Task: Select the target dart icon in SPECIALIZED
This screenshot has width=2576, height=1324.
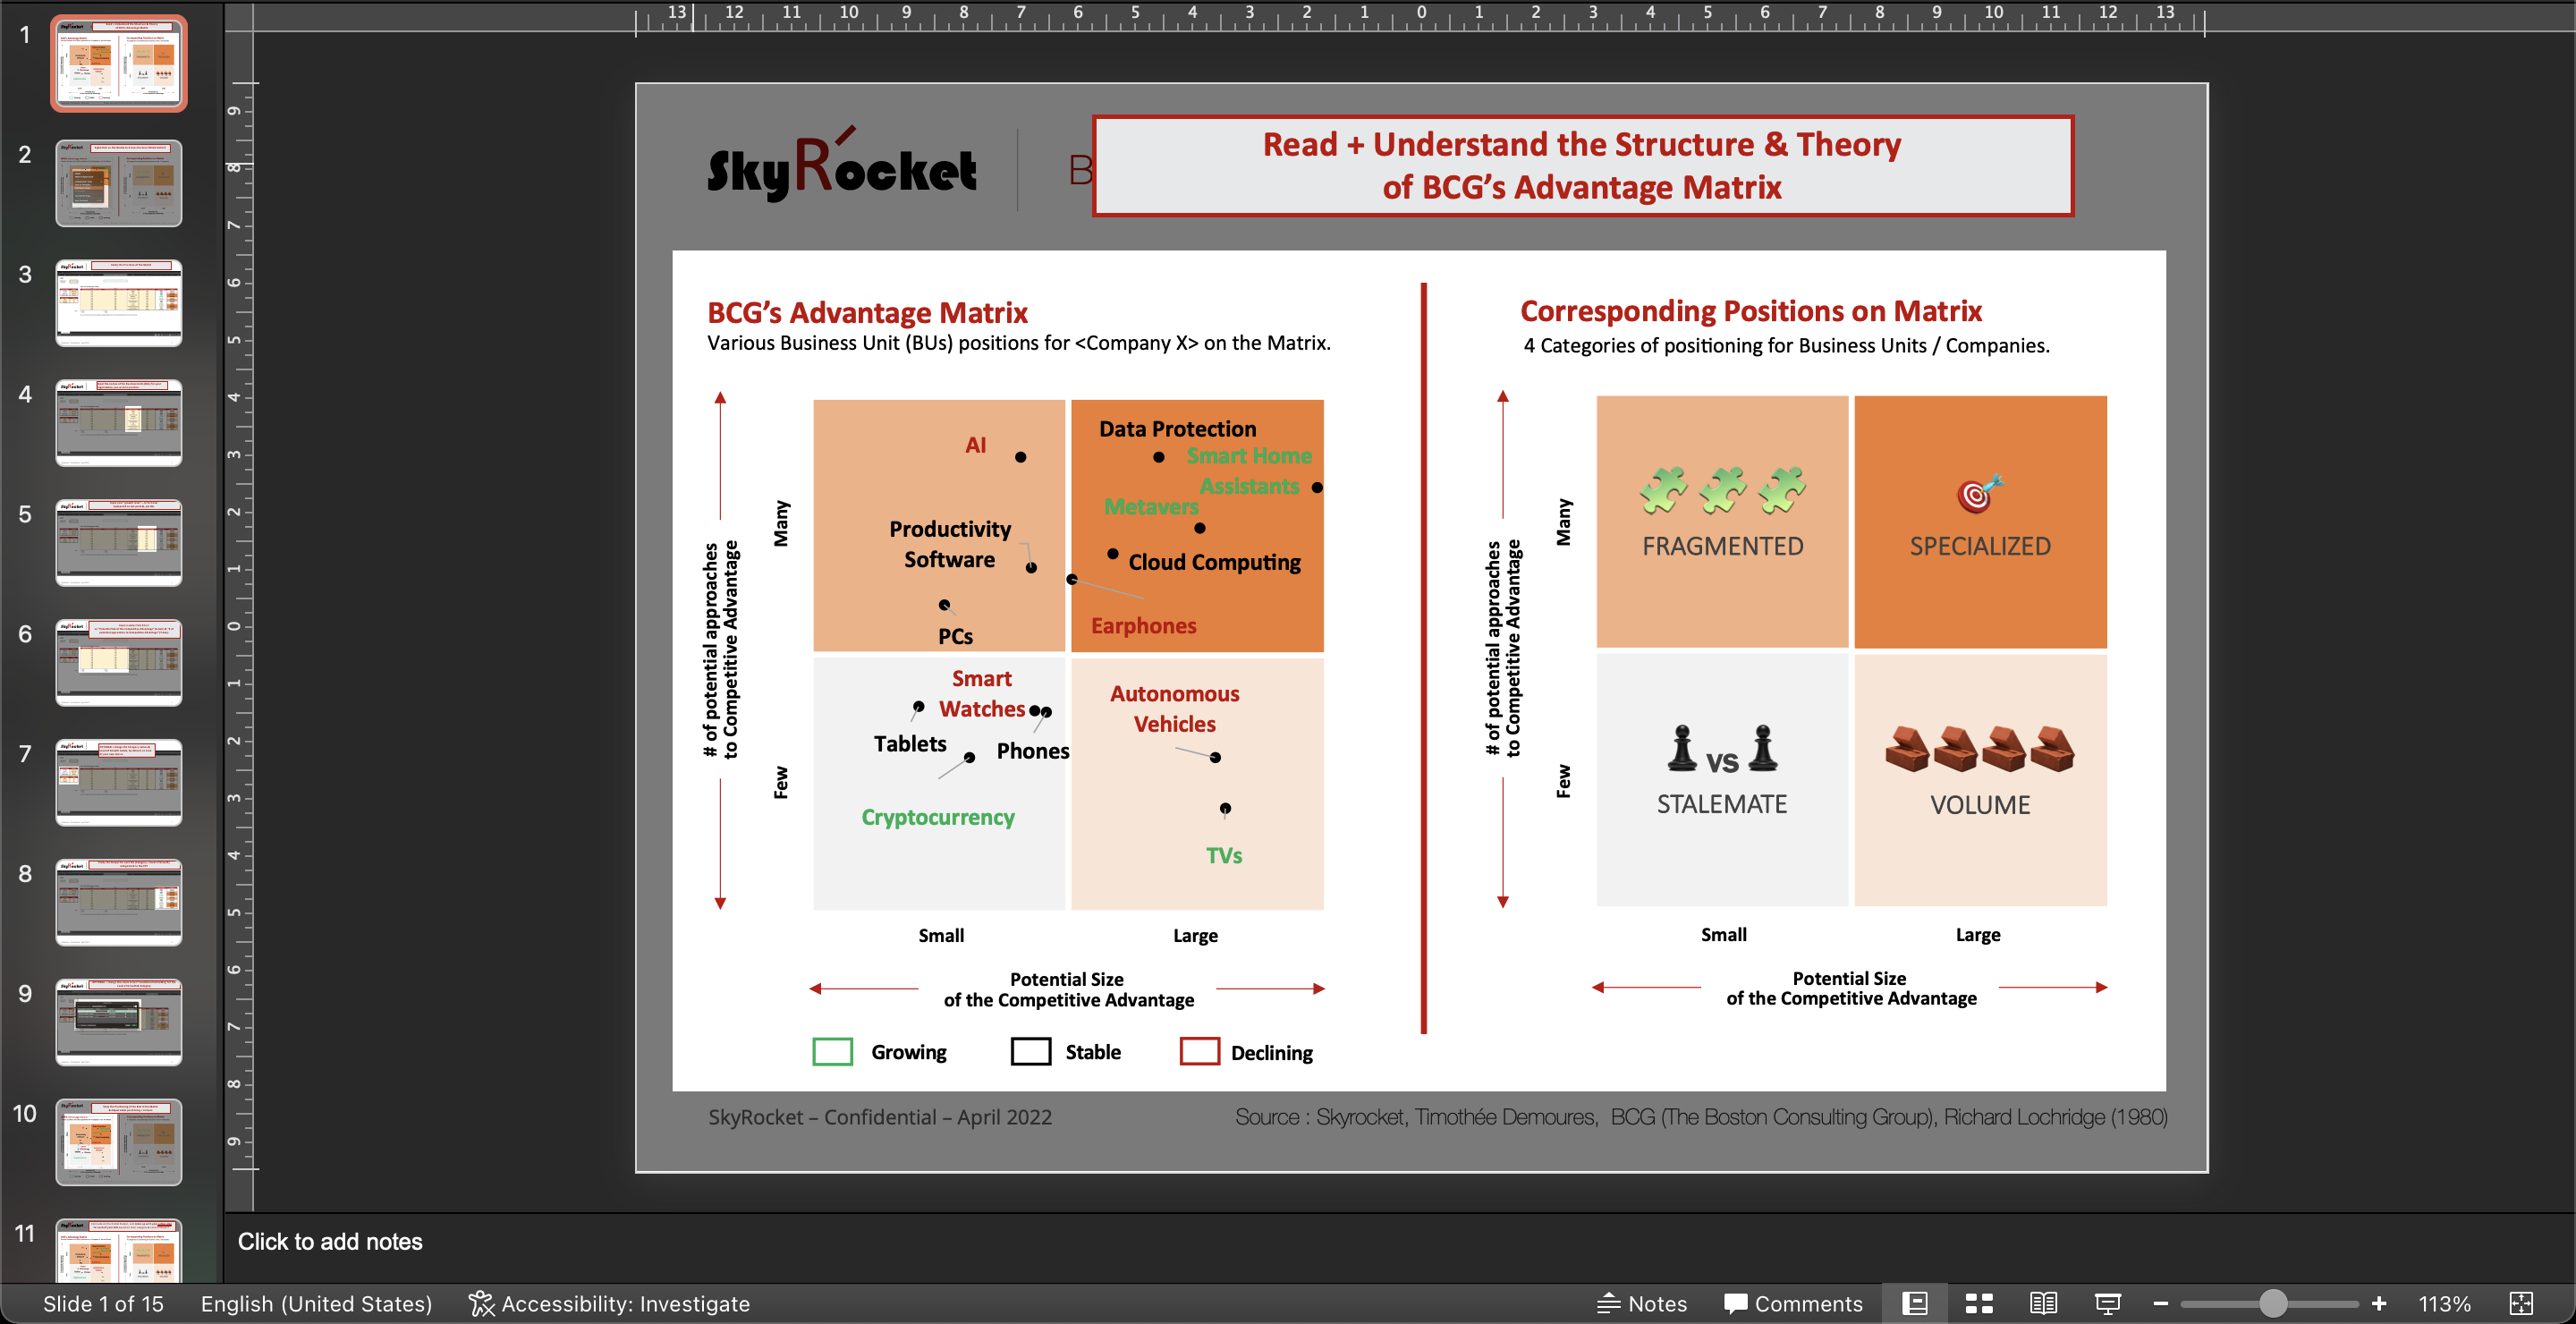Action: 1980,493
